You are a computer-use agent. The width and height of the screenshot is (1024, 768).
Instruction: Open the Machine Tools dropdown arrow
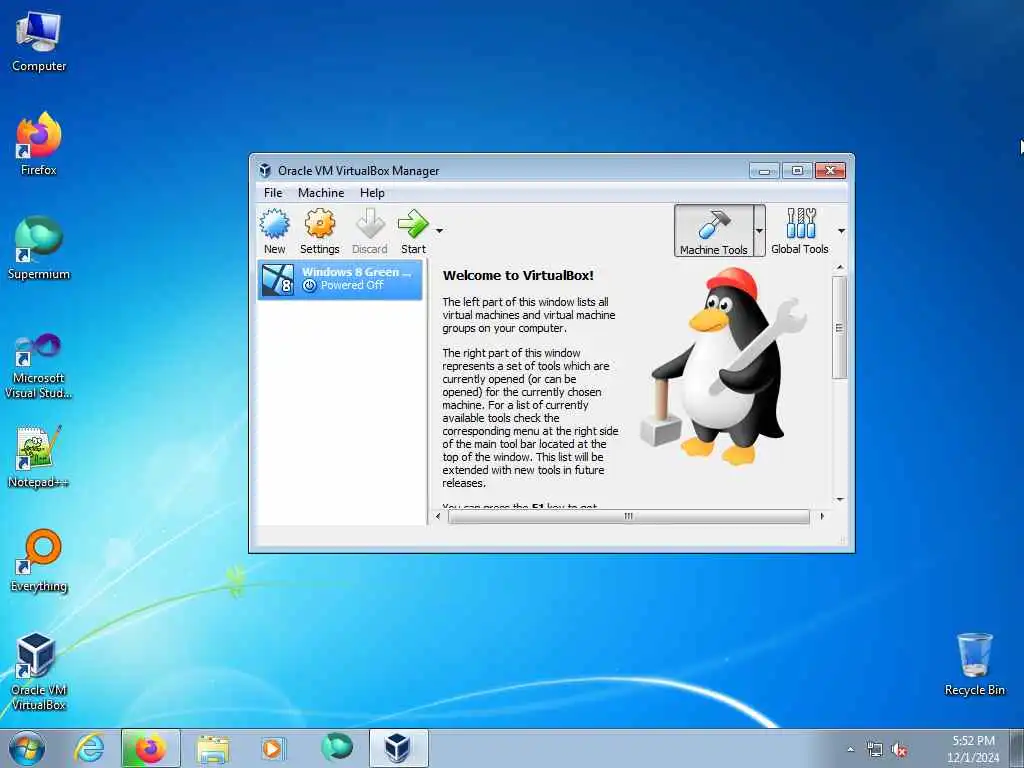click(759, 231)
